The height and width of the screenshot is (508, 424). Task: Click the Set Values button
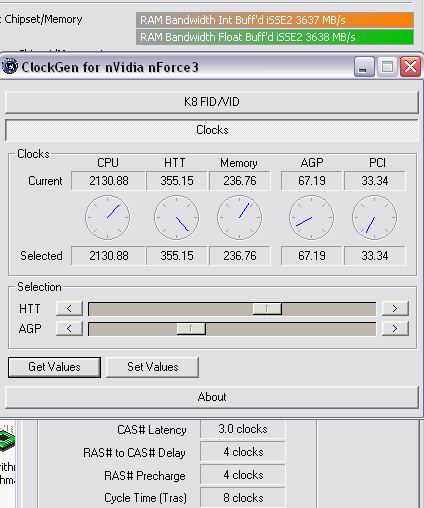click(152, 367)
